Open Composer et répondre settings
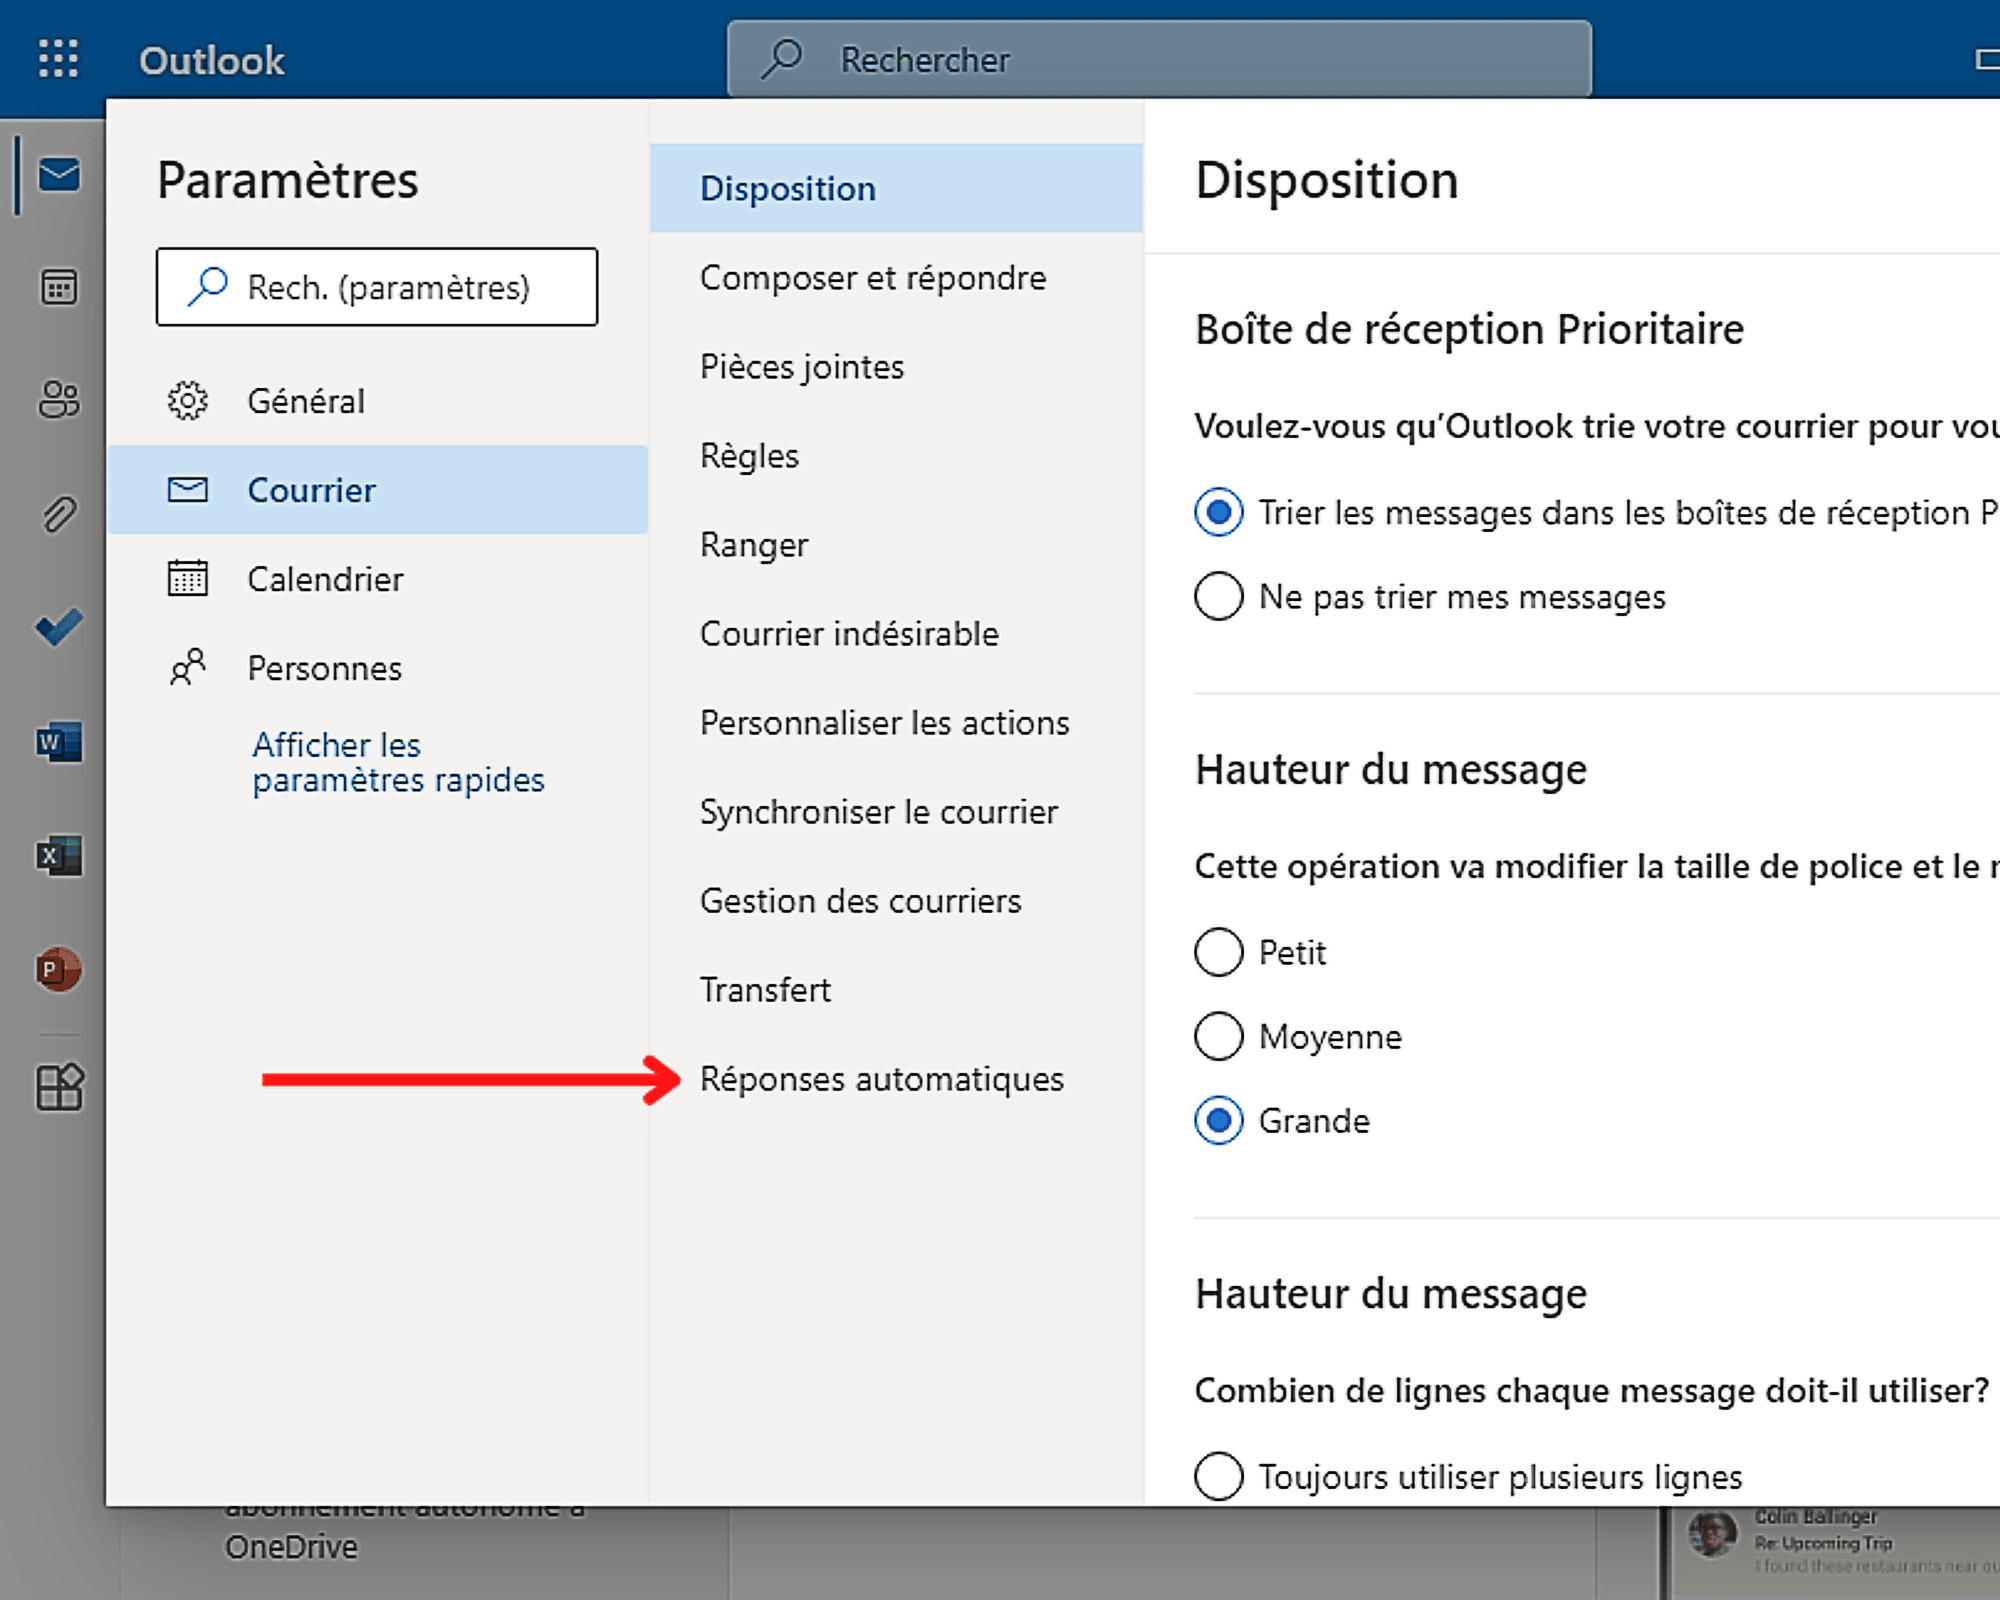The height and width of the screenshot is (1600, 2000). [896, 277]
